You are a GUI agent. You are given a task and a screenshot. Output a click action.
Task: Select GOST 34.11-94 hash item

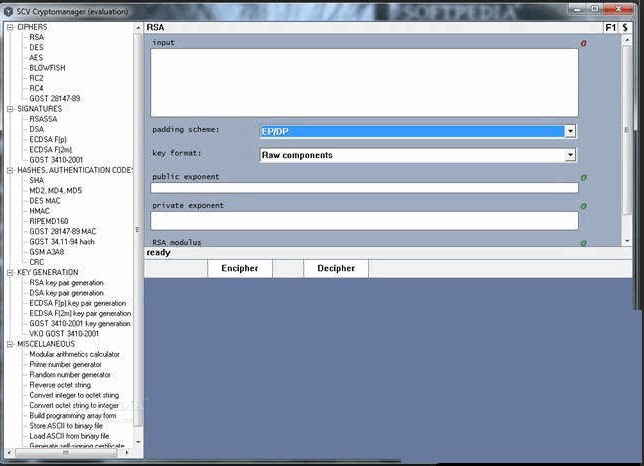click(x=62, y=242)
